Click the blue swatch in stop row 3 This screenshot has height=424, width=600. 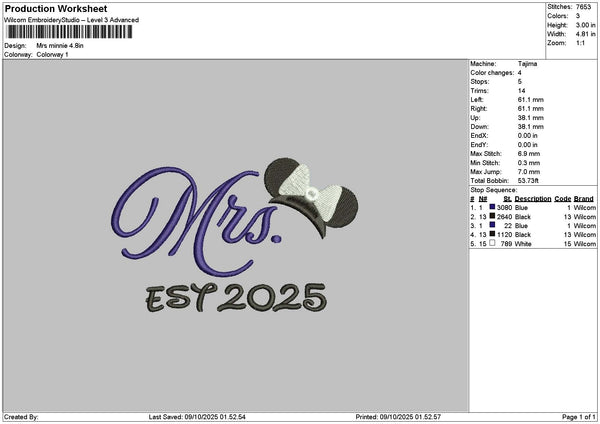click(x=492, y=225)
